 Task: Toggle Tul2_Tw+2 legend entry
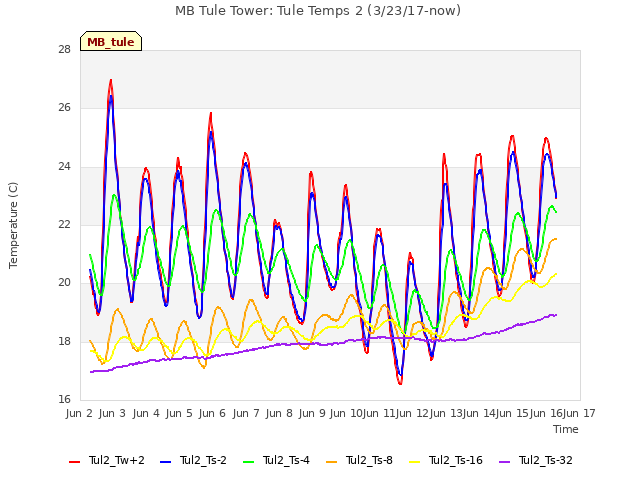107,460
